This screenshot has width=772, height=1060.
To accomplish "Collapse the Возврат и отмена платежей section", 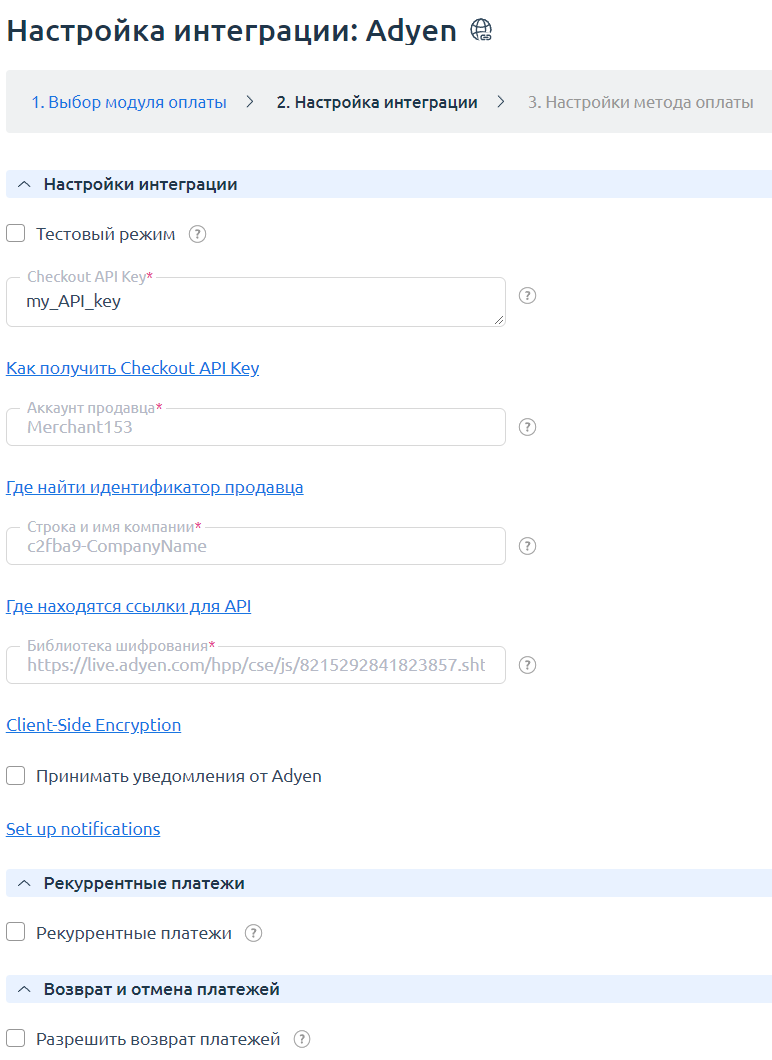I will 24,989.
